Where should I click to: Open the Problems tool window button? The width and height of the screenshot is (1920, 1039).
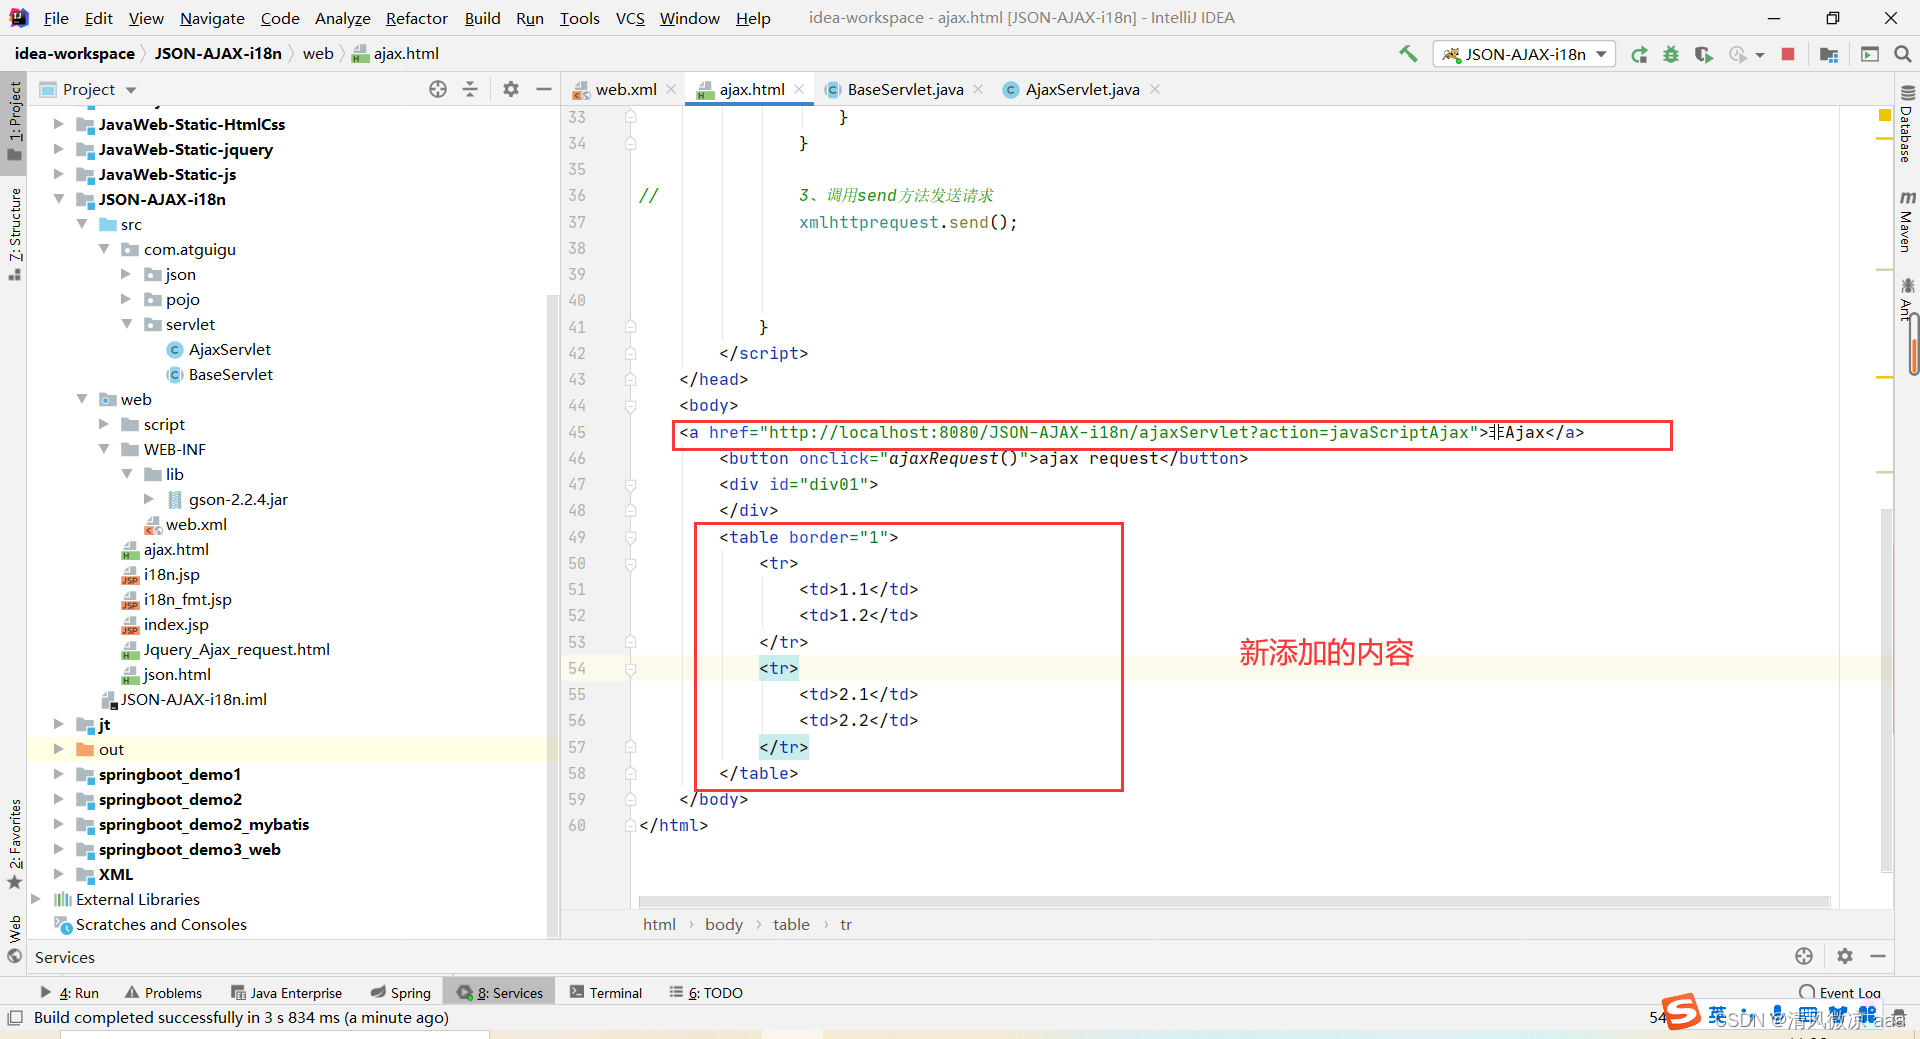point(163,992)
